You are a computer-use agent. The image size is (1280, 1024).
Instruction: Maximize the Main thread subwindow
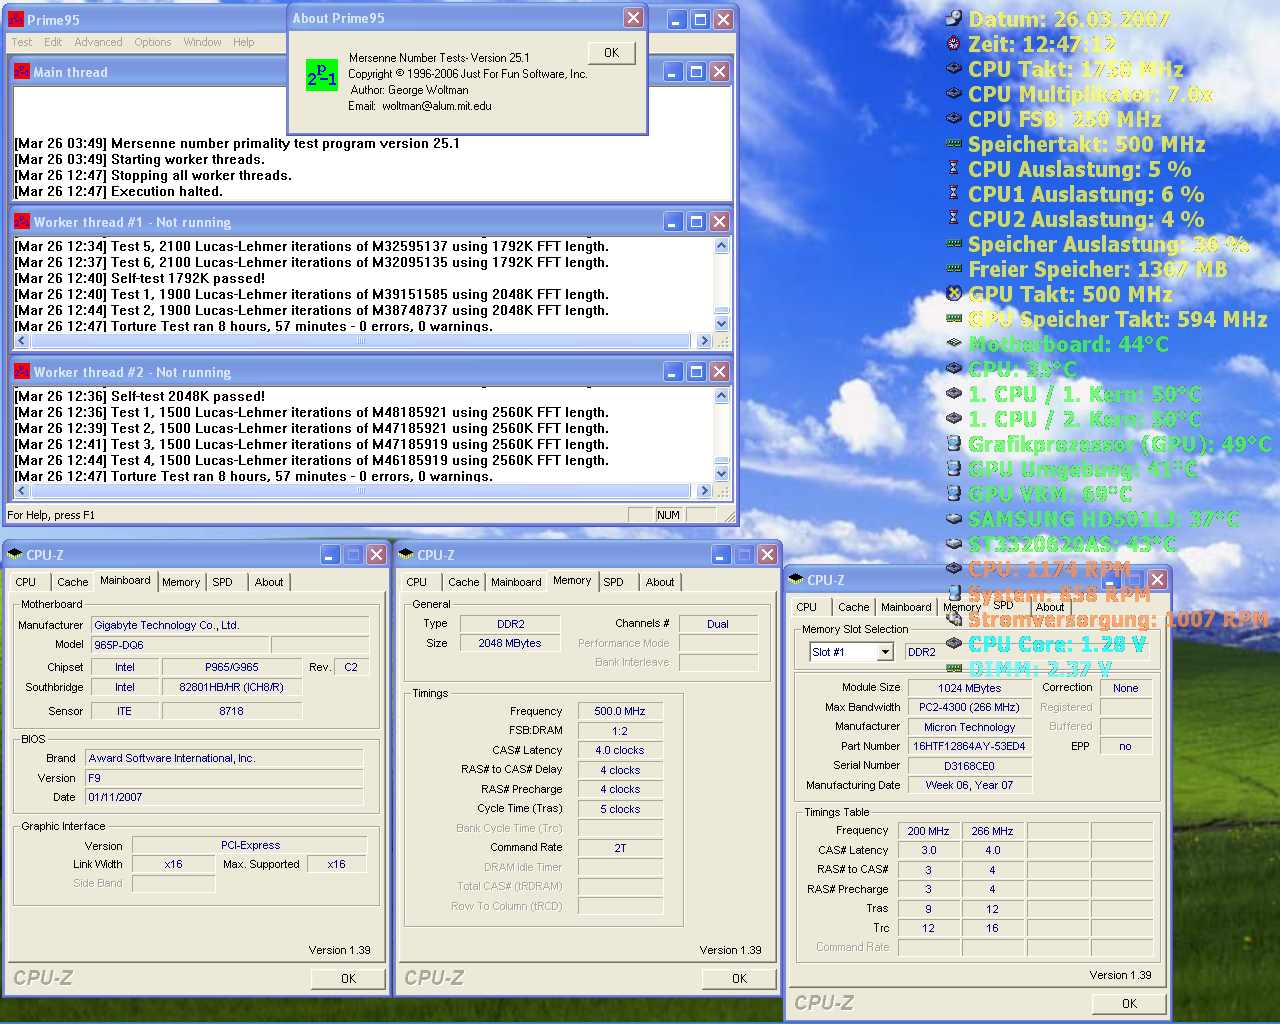tap(696, 72)
